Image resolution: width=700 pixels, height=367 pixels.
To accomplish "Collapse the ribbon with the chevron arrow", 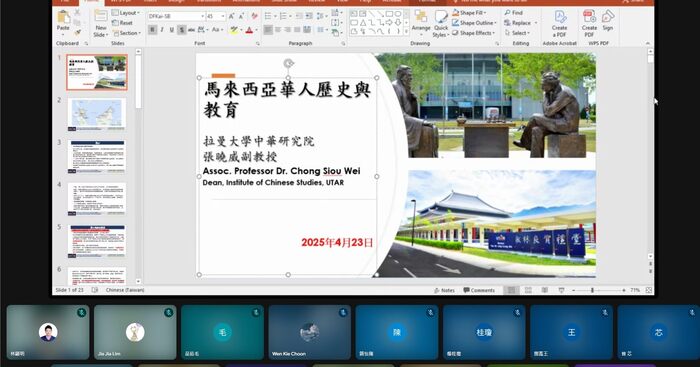I will [x=648, y=43].
